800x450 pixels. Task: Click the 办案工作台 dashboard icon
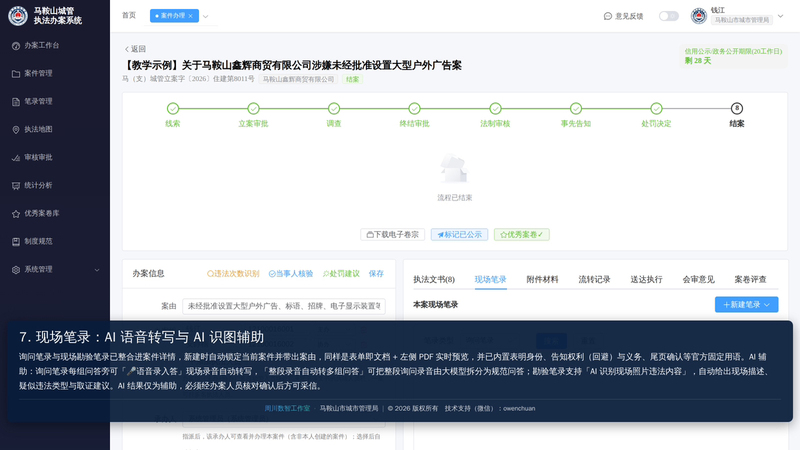point(16,46)
